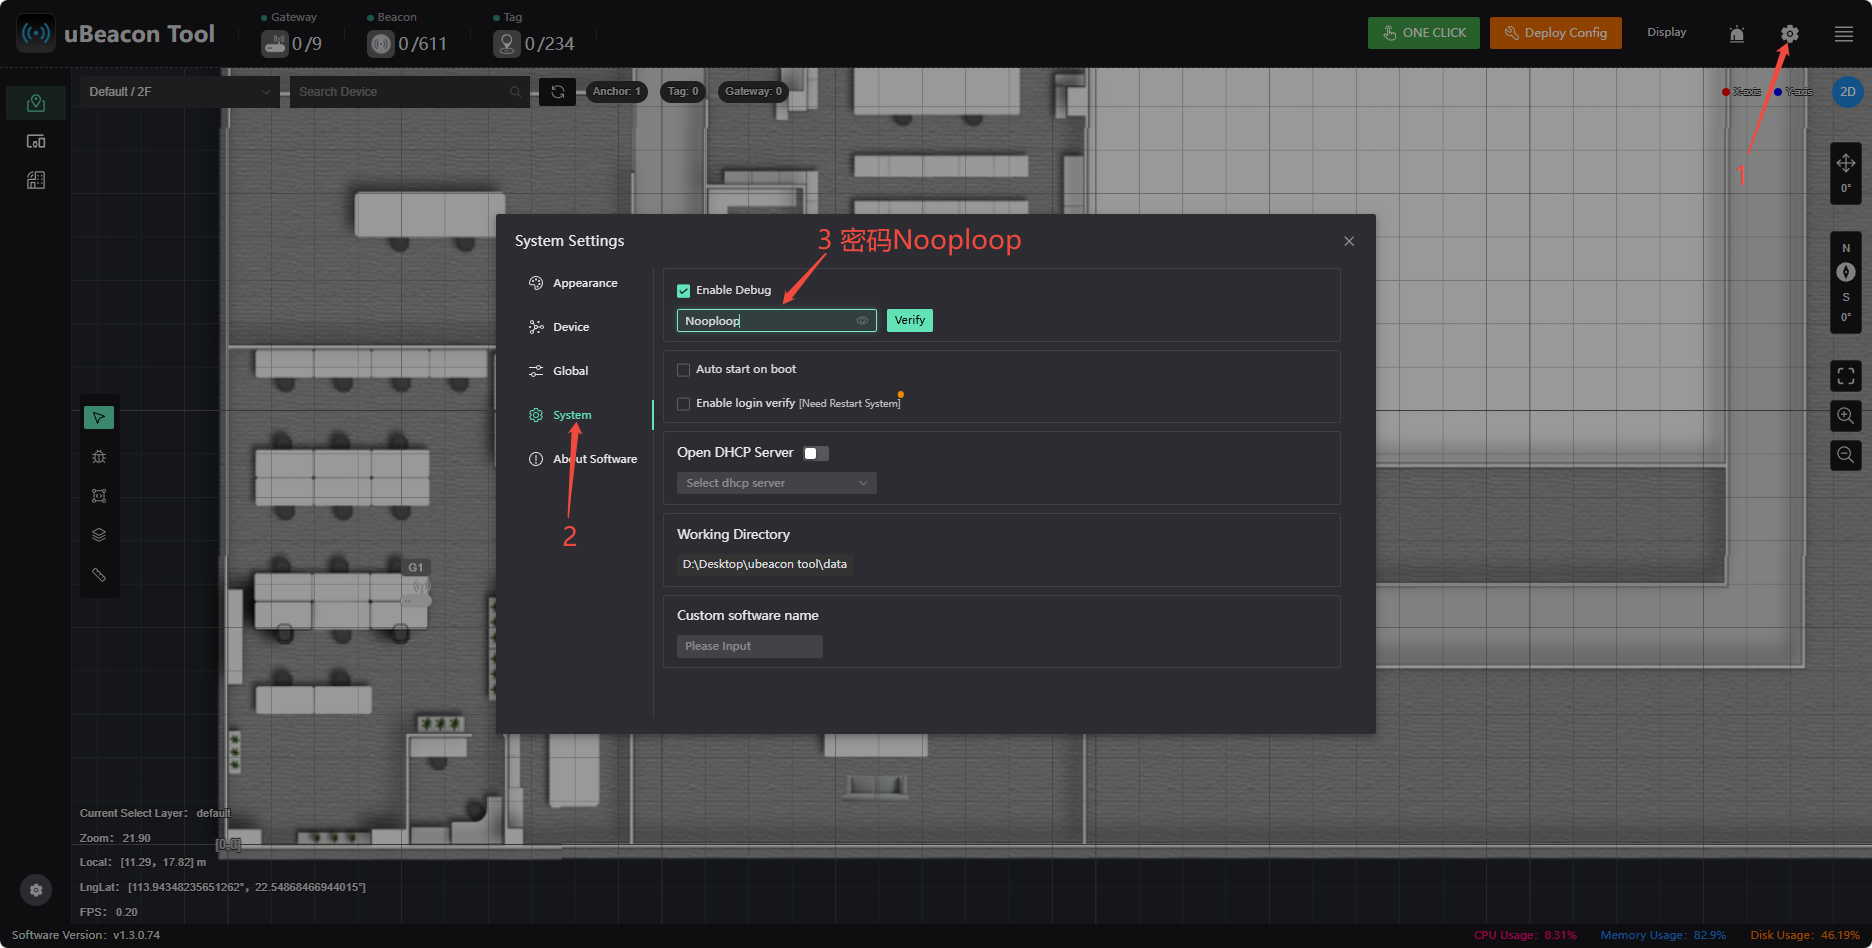Open the hamburger menu in top bar
This screenshot has height=948, width=1872.
click(x=1844, y=34)
